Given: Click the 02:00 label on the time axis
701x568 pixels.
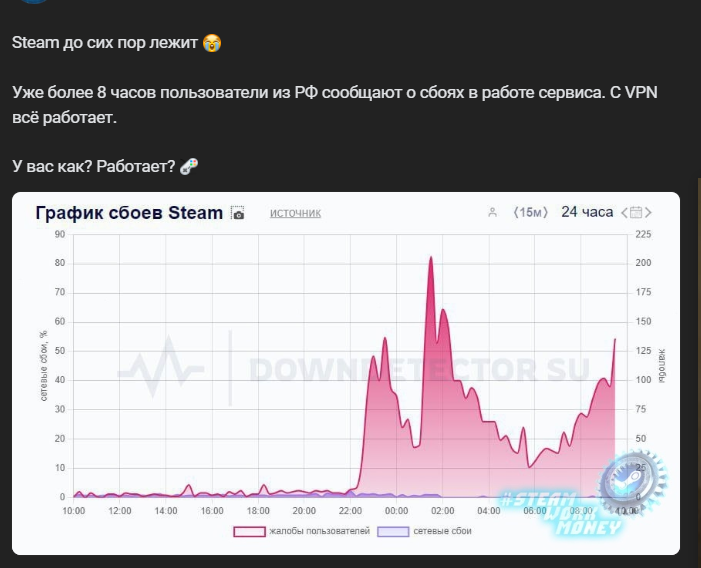Looking at the screenshot, I should [443, 511].
